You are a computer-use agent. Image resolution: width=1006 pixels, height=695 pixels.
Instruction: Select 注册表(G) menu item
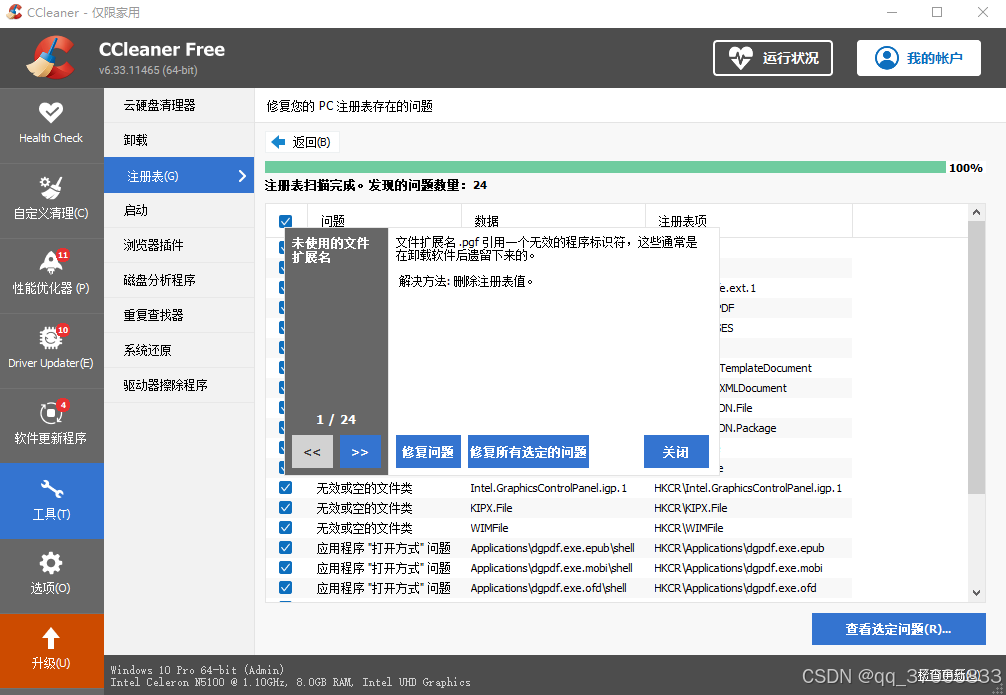179,176
